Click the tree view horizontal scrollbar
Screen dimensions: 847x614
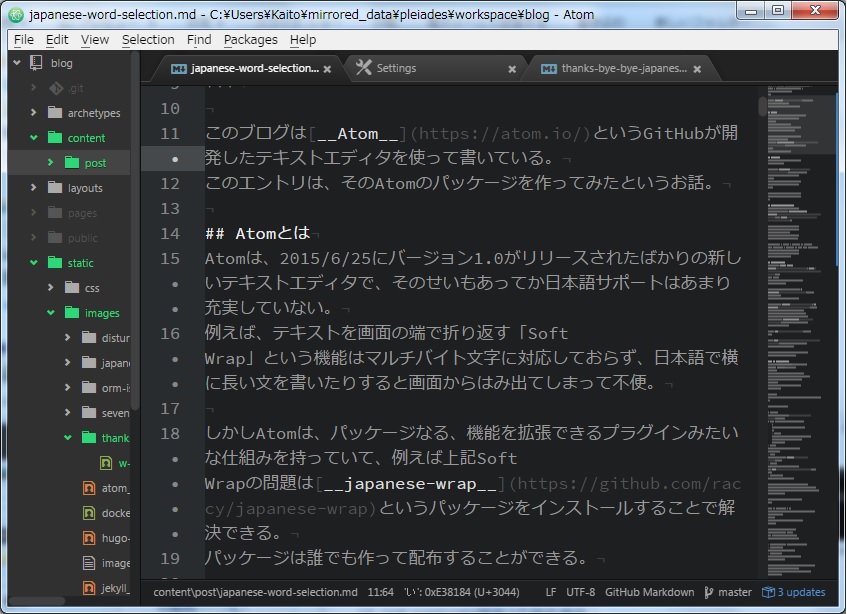pos(37,600)
